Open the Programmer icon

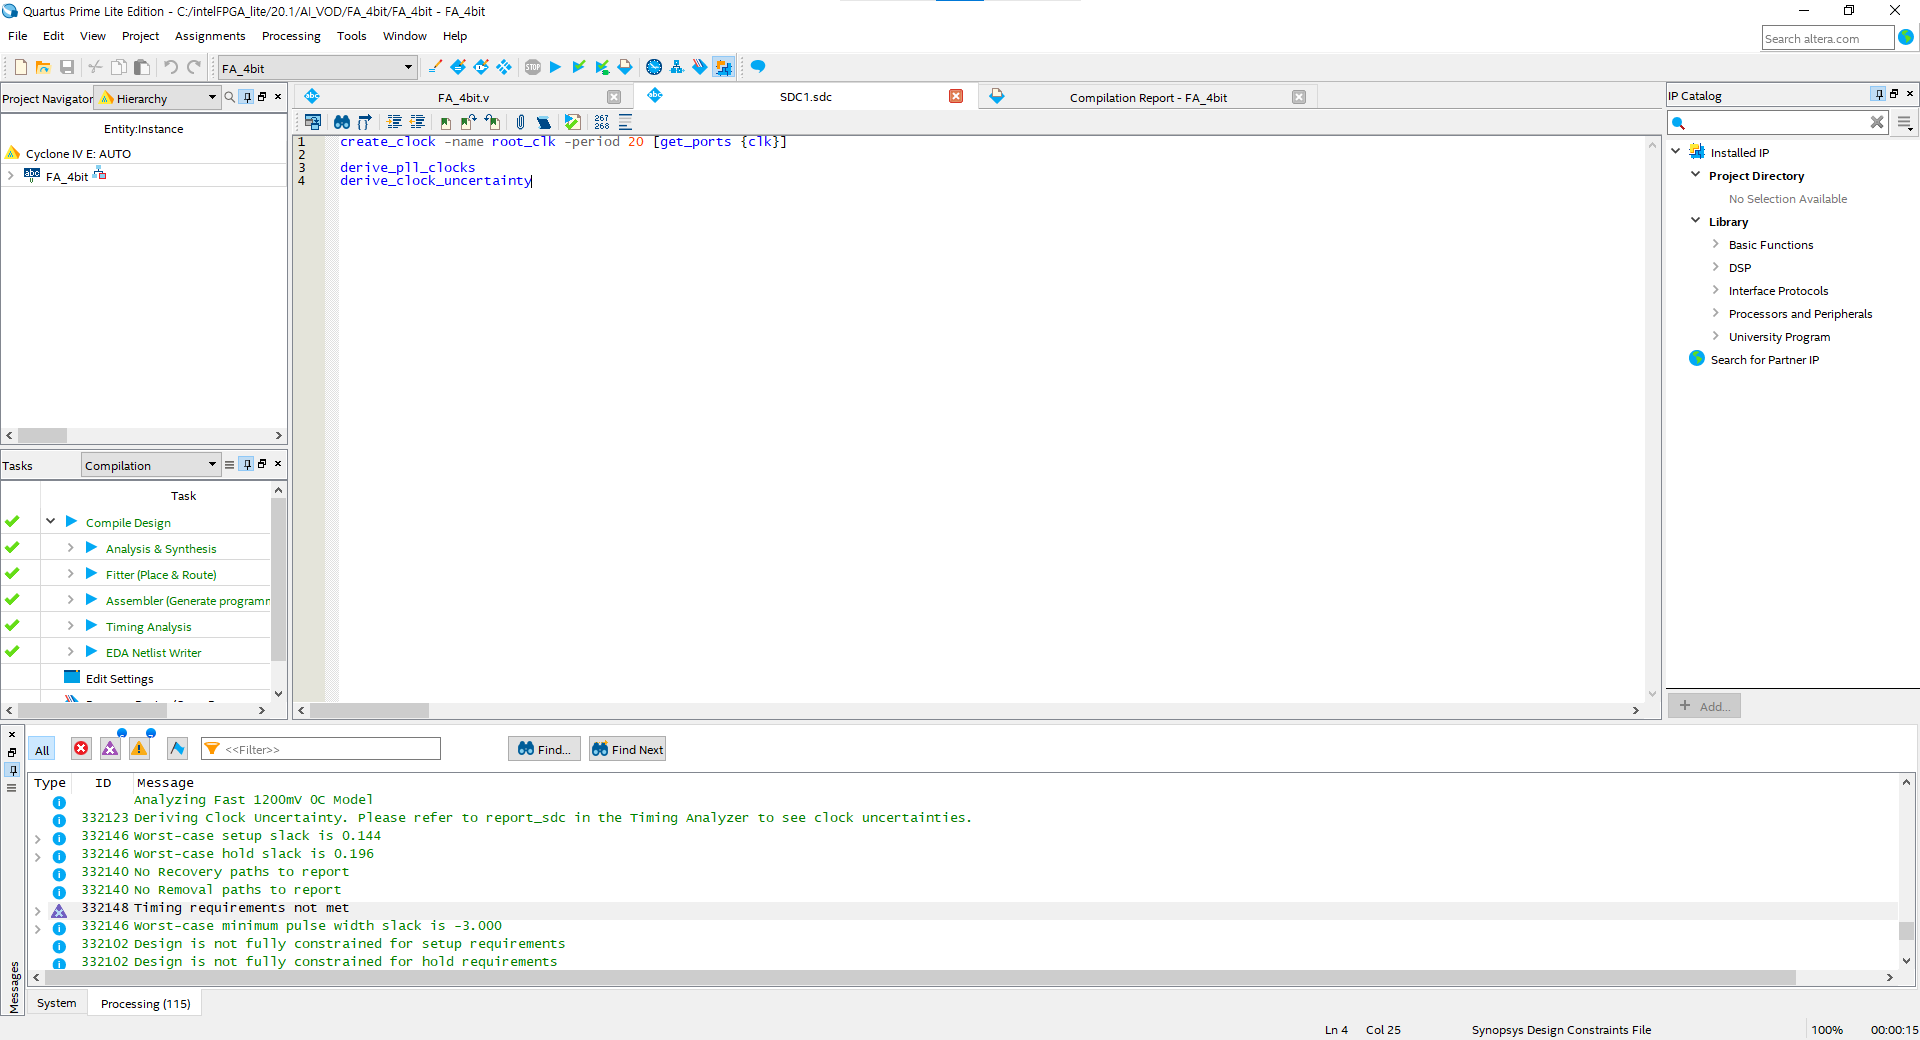click(700, 67)
